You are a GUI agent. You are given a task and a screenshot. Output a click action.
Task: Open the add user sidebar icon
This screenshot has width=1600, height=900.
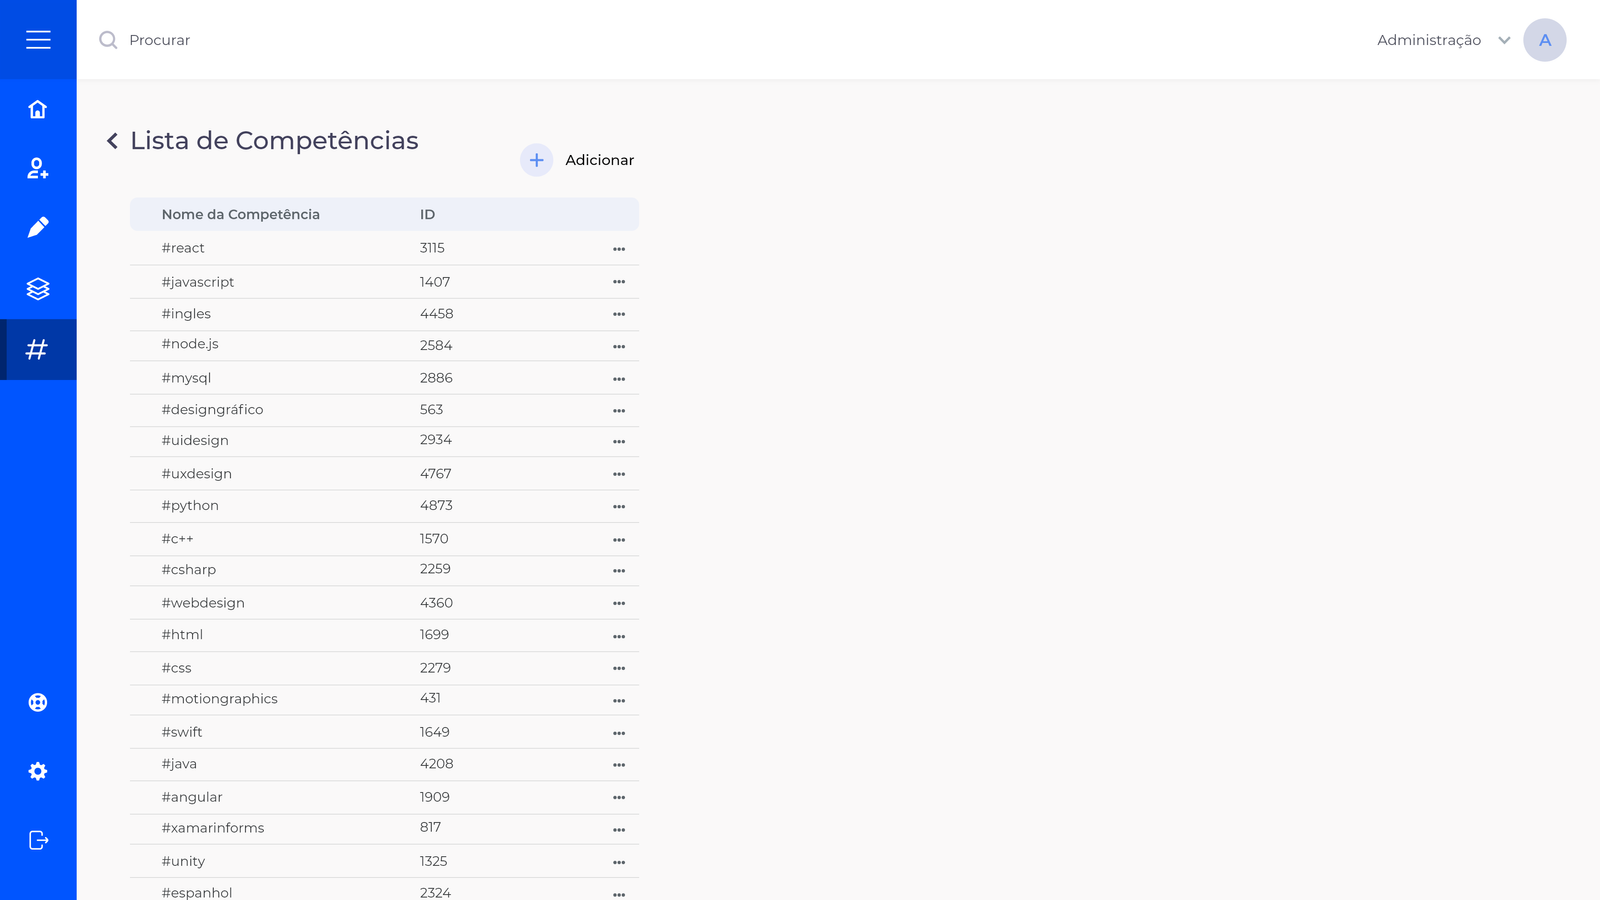[38, 169]
